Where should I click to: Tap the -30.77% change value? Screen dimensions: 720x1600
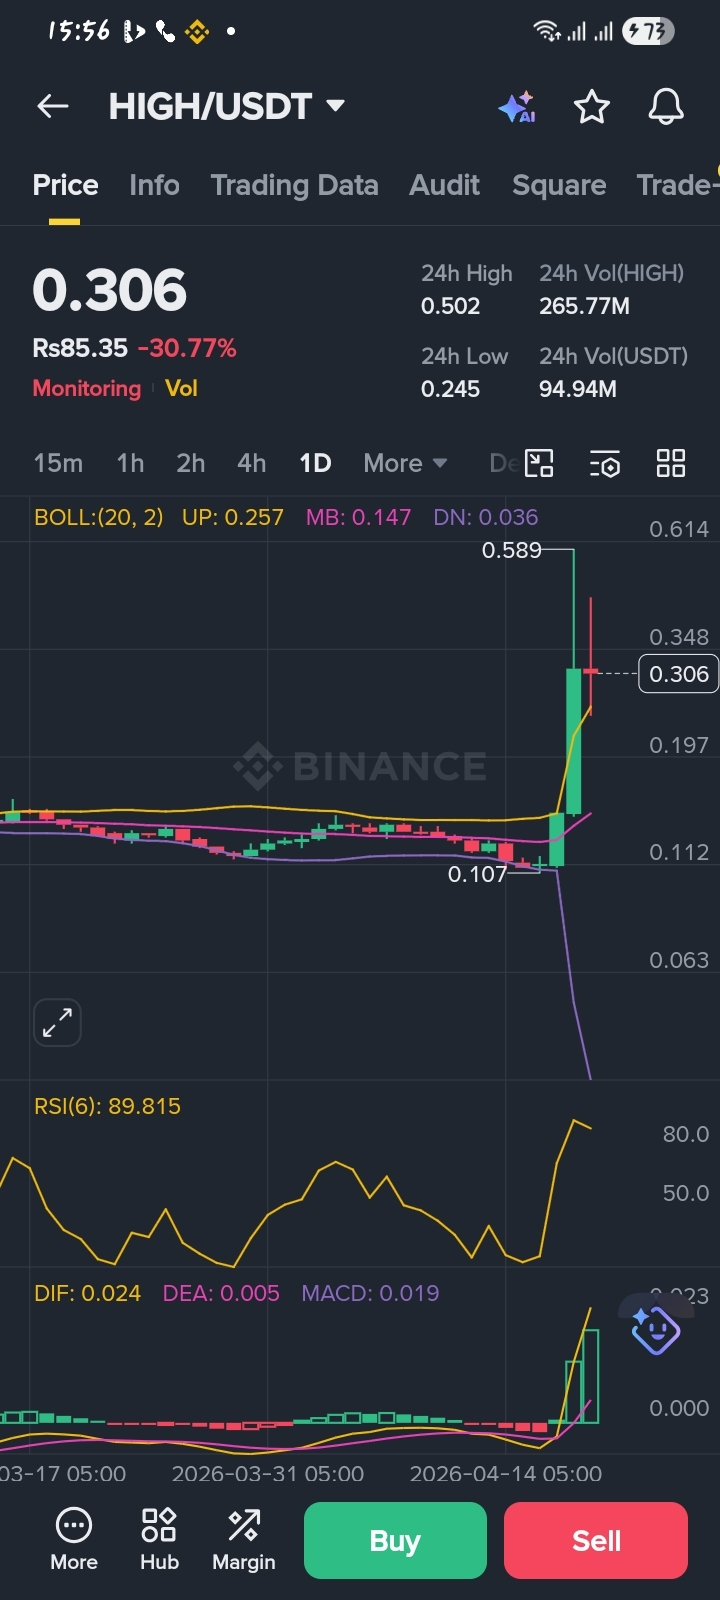coord(187,348)
